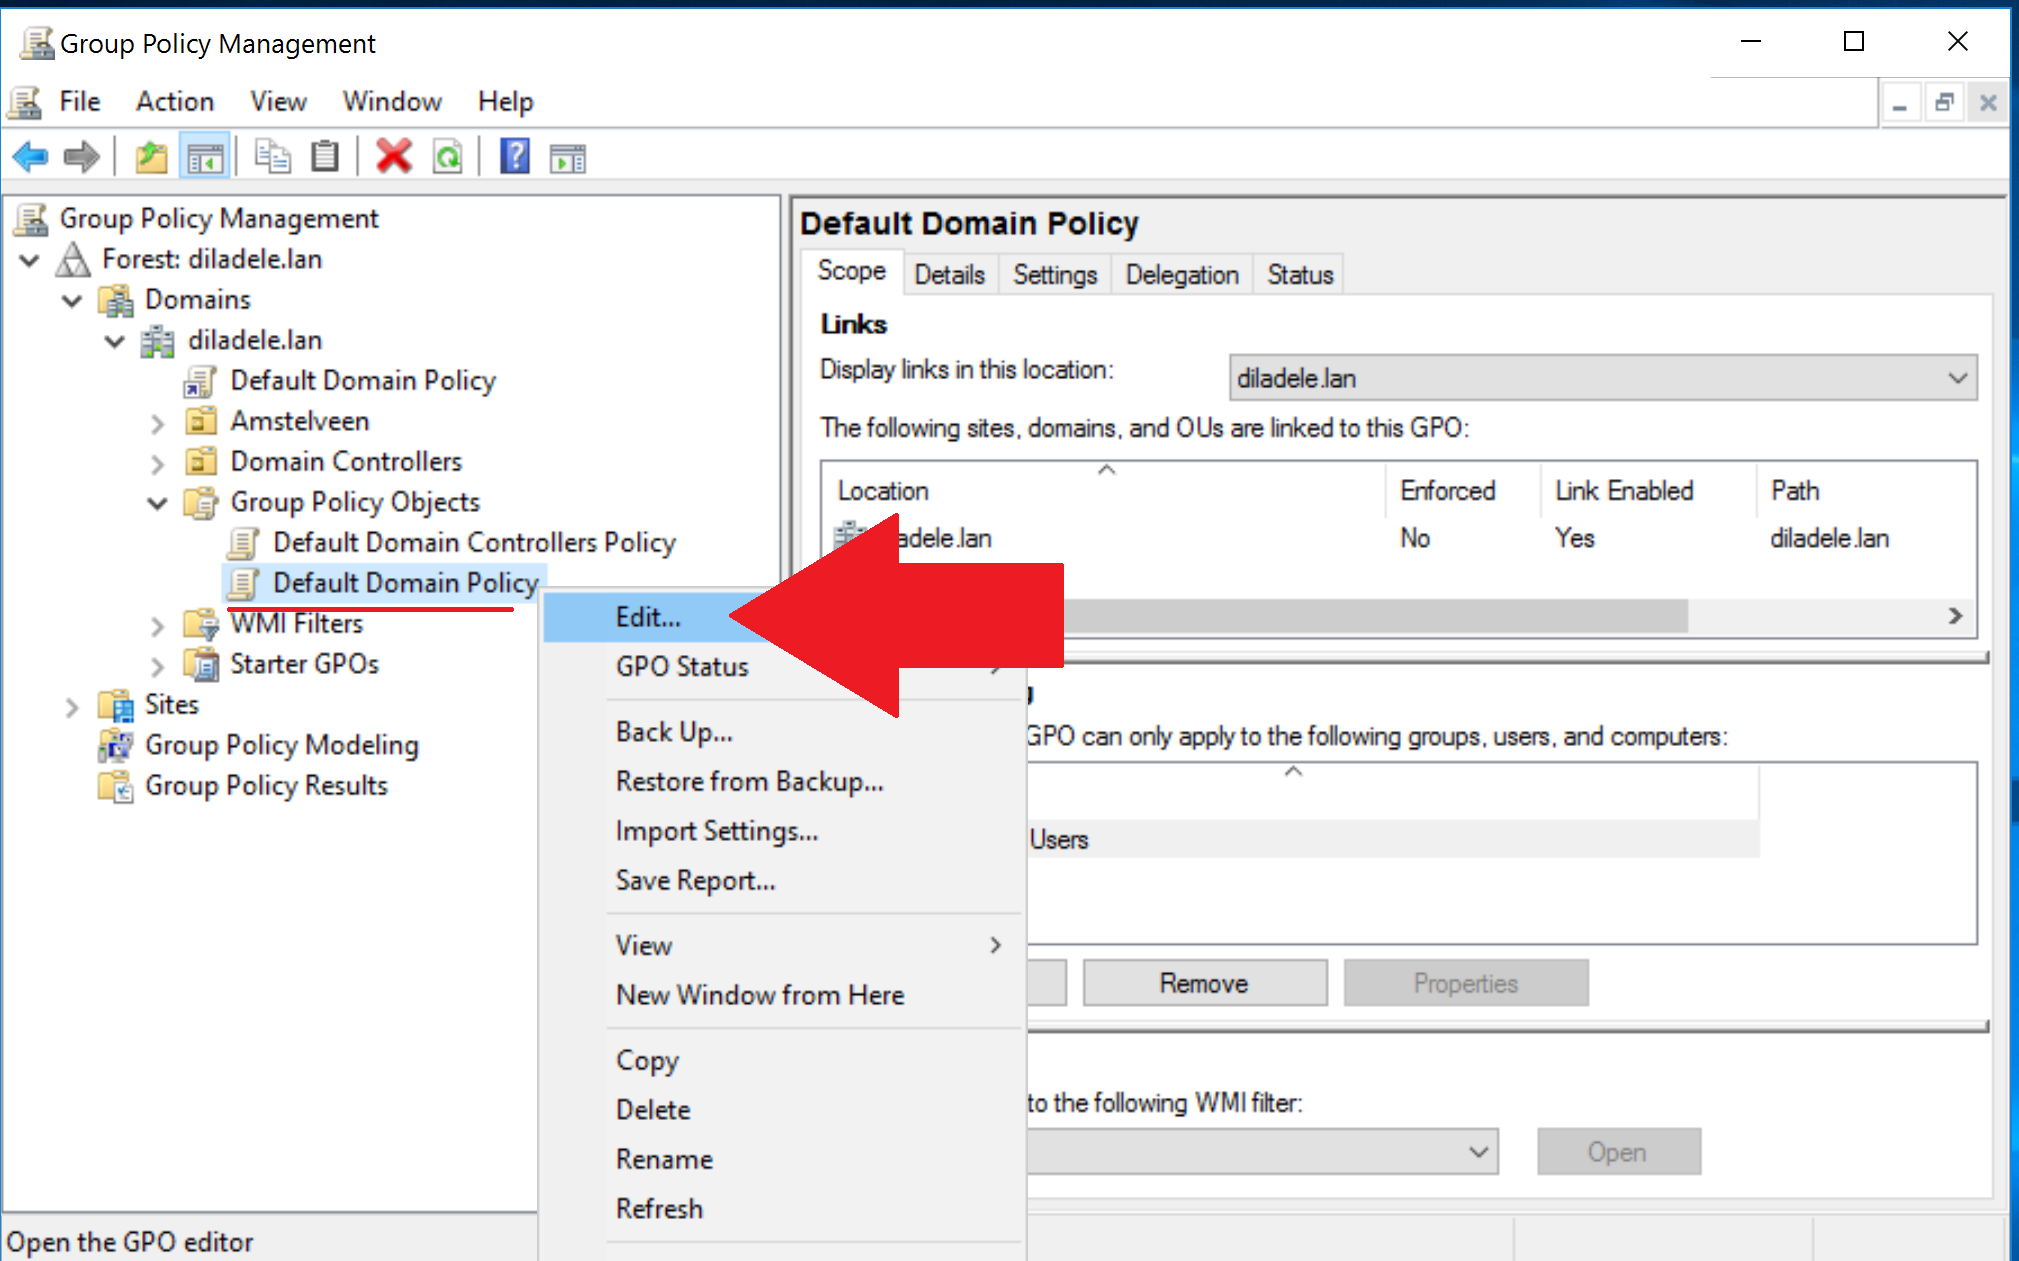The width and height of the screenshot is (2019, 1261).
Task: Expand the Domain Controllers node
Action: pos(157,463)
